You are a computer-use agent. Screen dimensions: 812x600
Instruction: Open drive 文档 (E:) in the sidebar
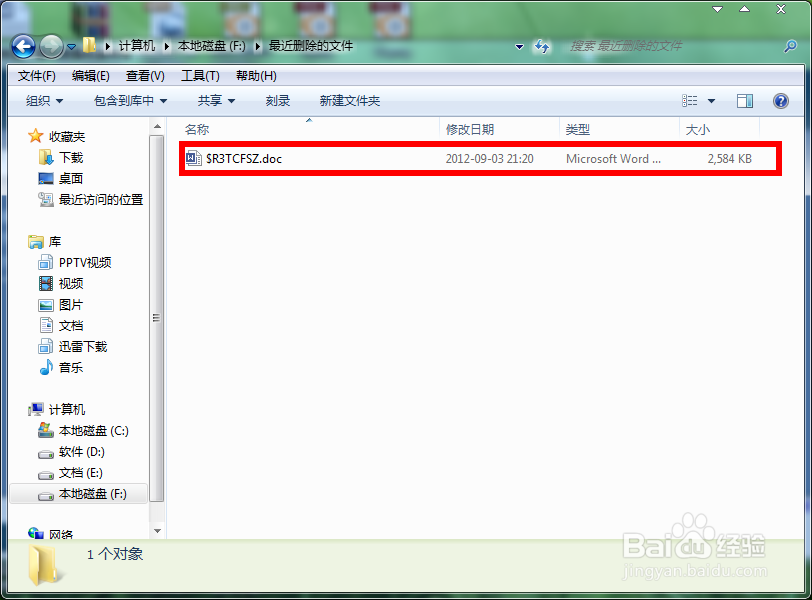81,473
